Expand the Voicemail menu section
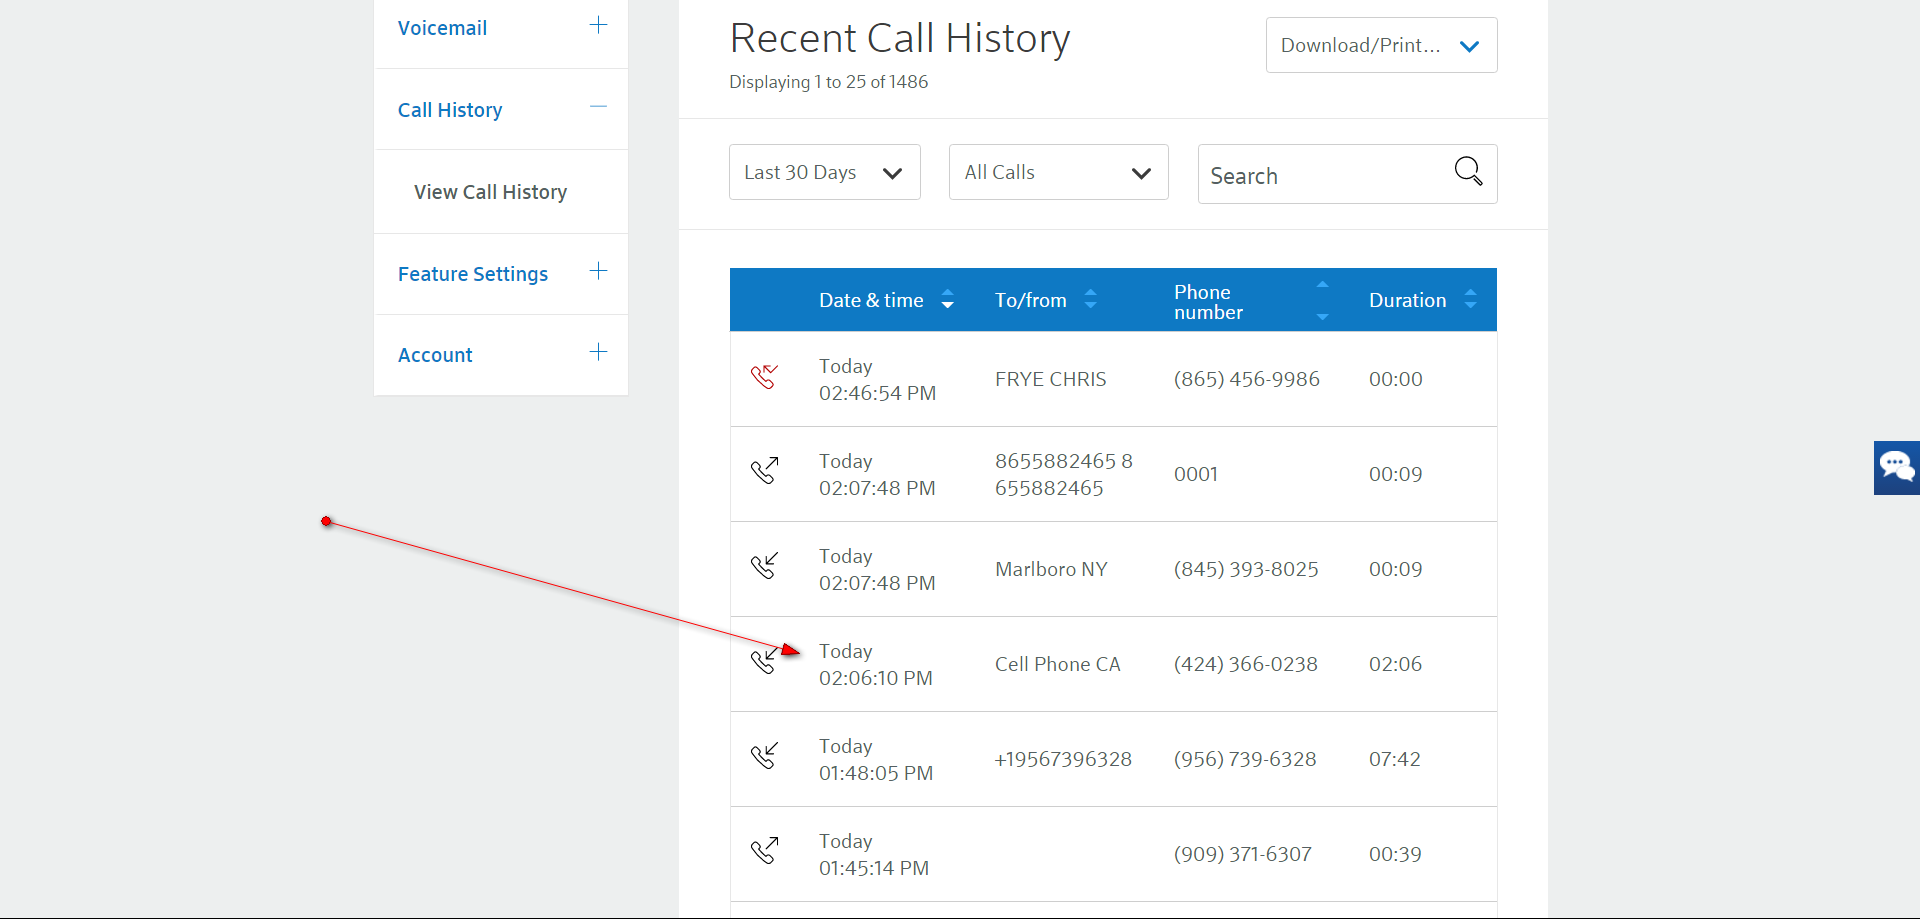1920x919 pixels. (x=598, y=26)
